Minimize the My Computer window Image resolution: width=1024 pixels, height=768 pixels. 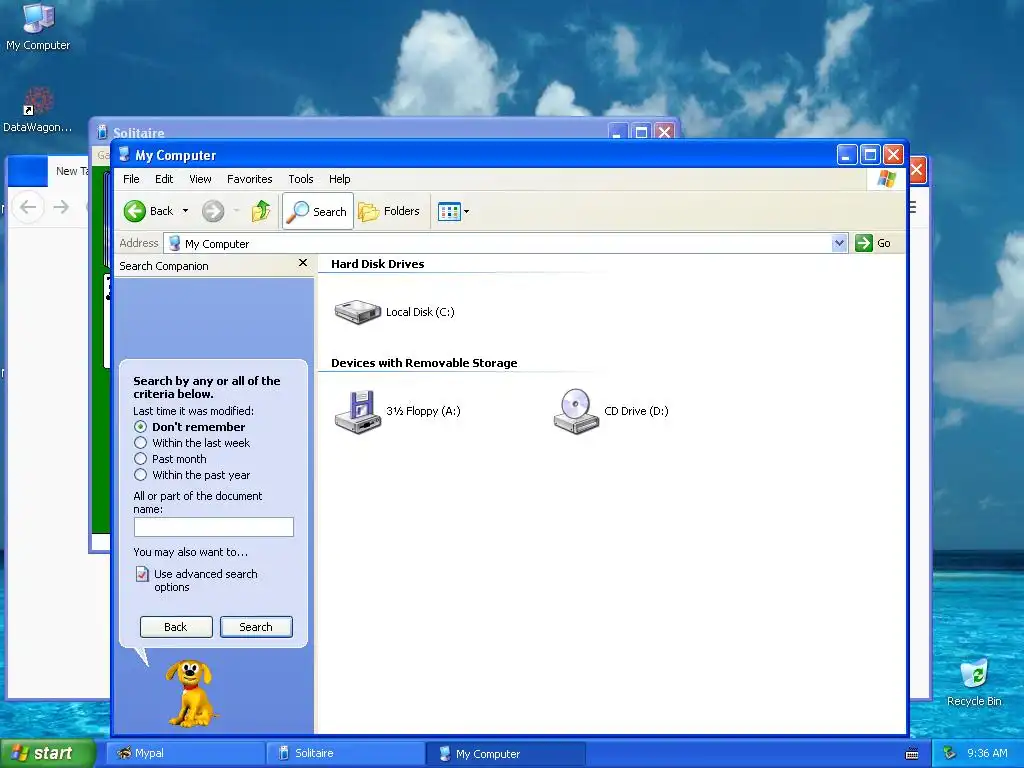846,155
